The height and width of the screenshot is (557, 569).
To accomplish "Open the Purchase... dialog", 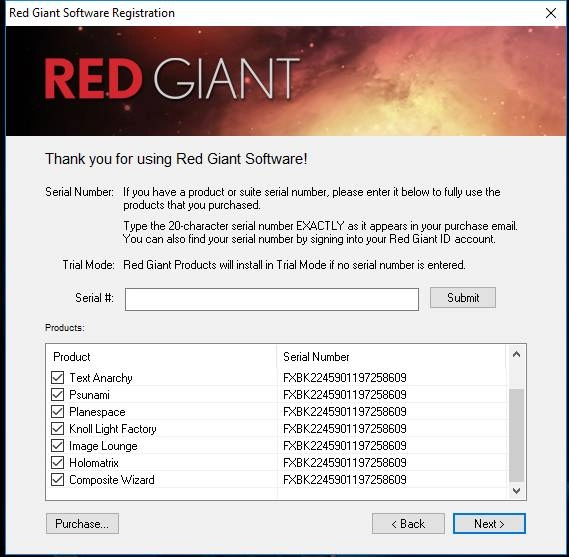I will [82, 523].
